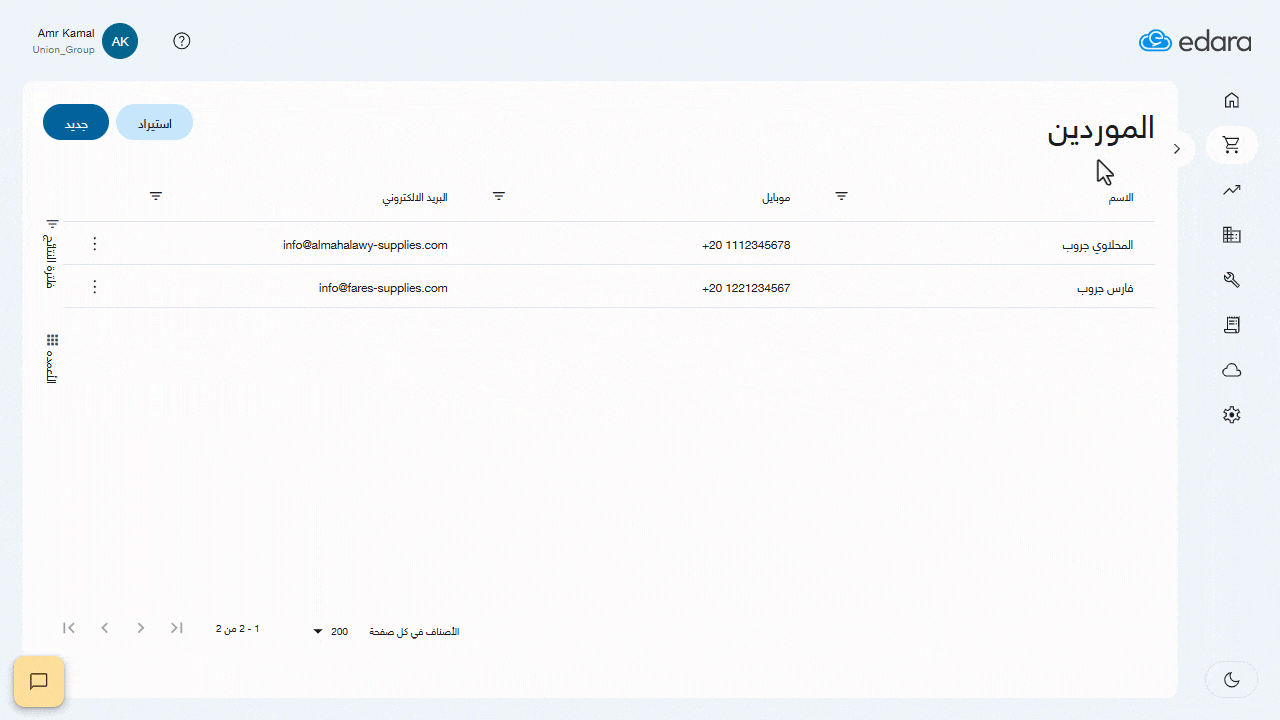Image resolution: width=1280 pixels, height=720 pixels.
Task: Open row menu for فارس جروب
Action: tap(95, 287)
